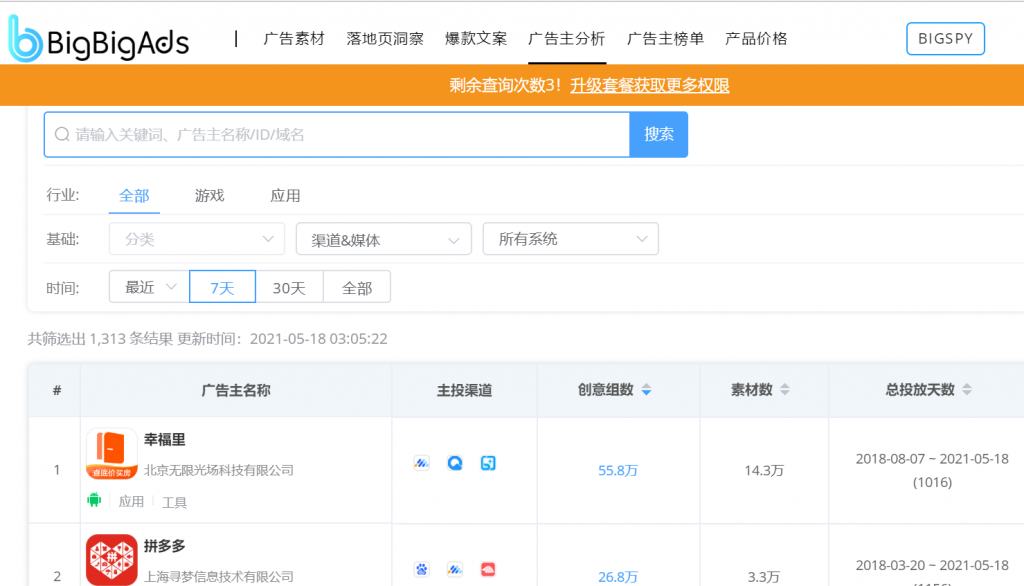Open the 分类 dropdown
Screen dimensions: 1024x586
point(197,239)
